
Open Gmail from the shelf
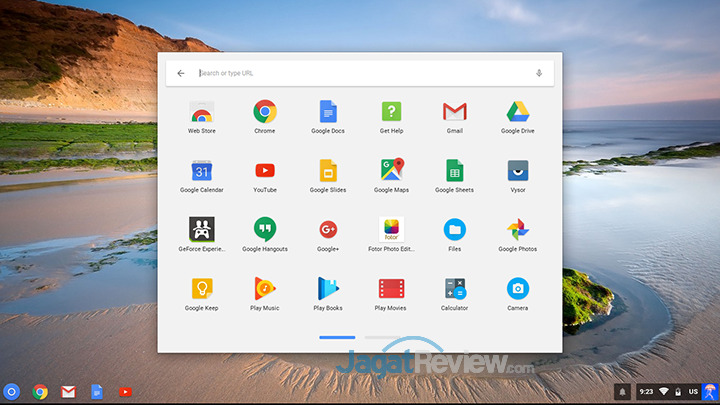tap(68, 391)
